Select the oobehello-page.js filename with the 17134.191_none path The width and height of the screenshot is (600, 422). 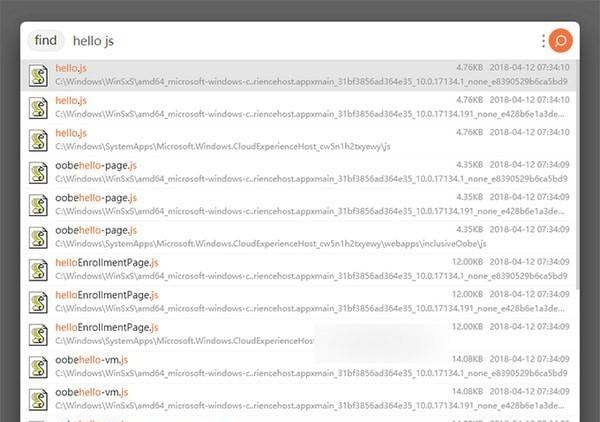pos(96,198)
